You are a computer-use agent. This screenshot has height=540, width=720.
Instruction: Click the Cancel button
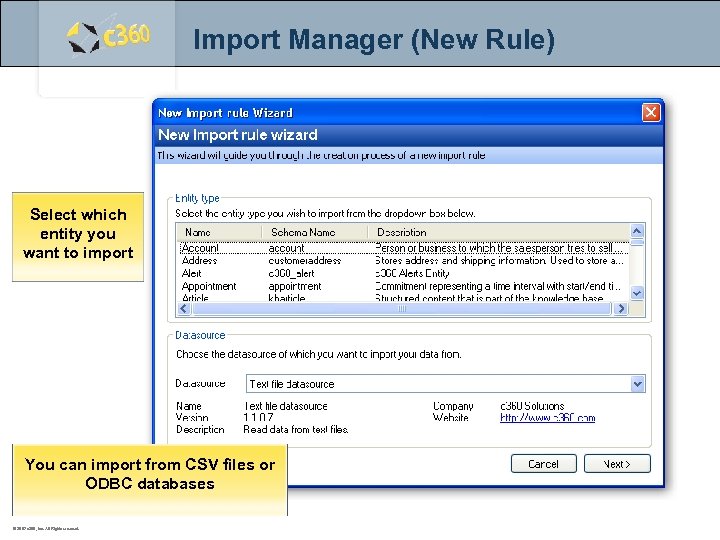(544, 464)
